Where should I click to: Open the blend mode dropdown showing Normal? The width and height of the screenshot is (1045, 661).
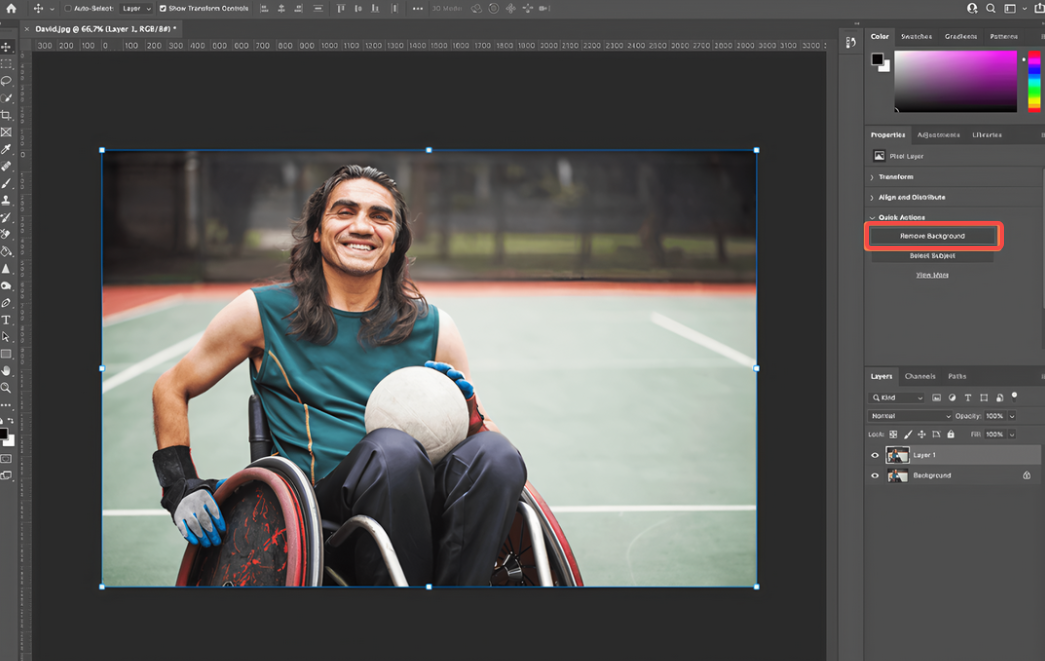pyautogui.click(x=908, y=416)
